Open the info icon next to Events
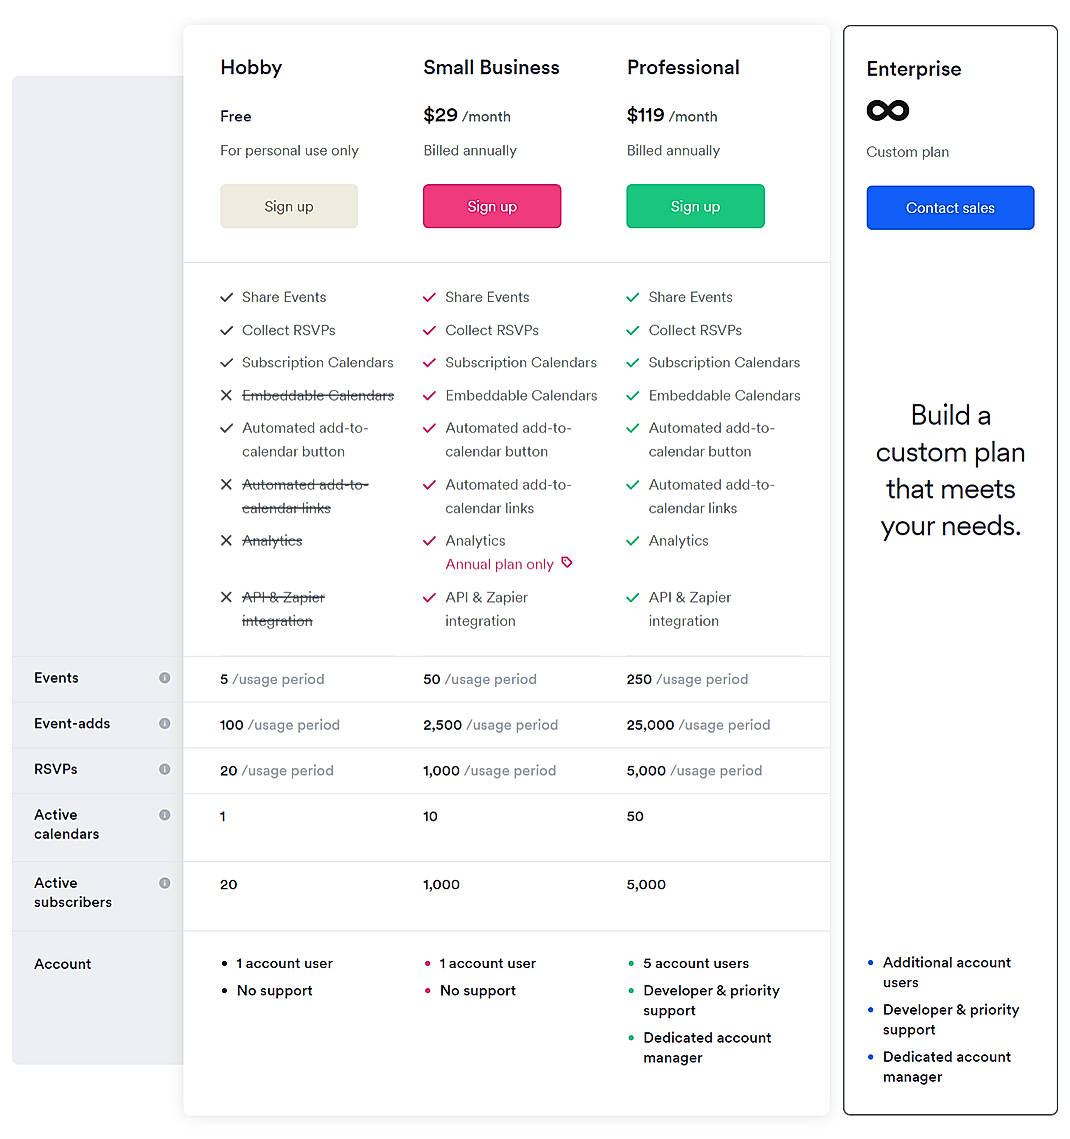The width and height of the screenshot is (1070, 1139). [165, 678]
